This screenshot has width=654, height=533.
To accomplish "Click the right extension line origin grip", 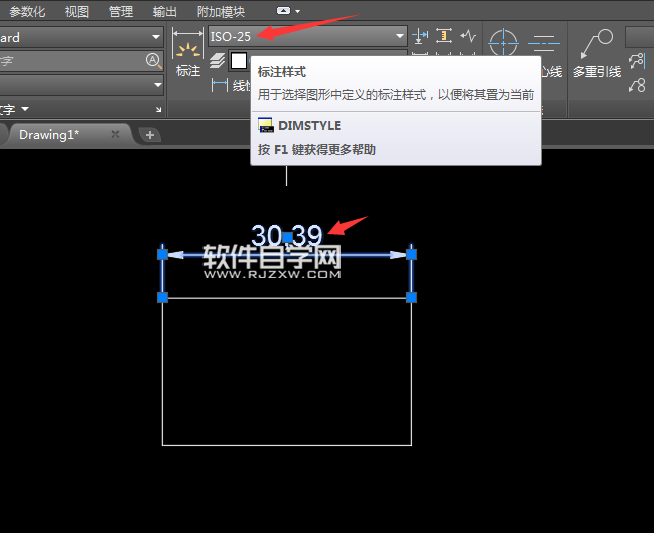I will (411, 297).
